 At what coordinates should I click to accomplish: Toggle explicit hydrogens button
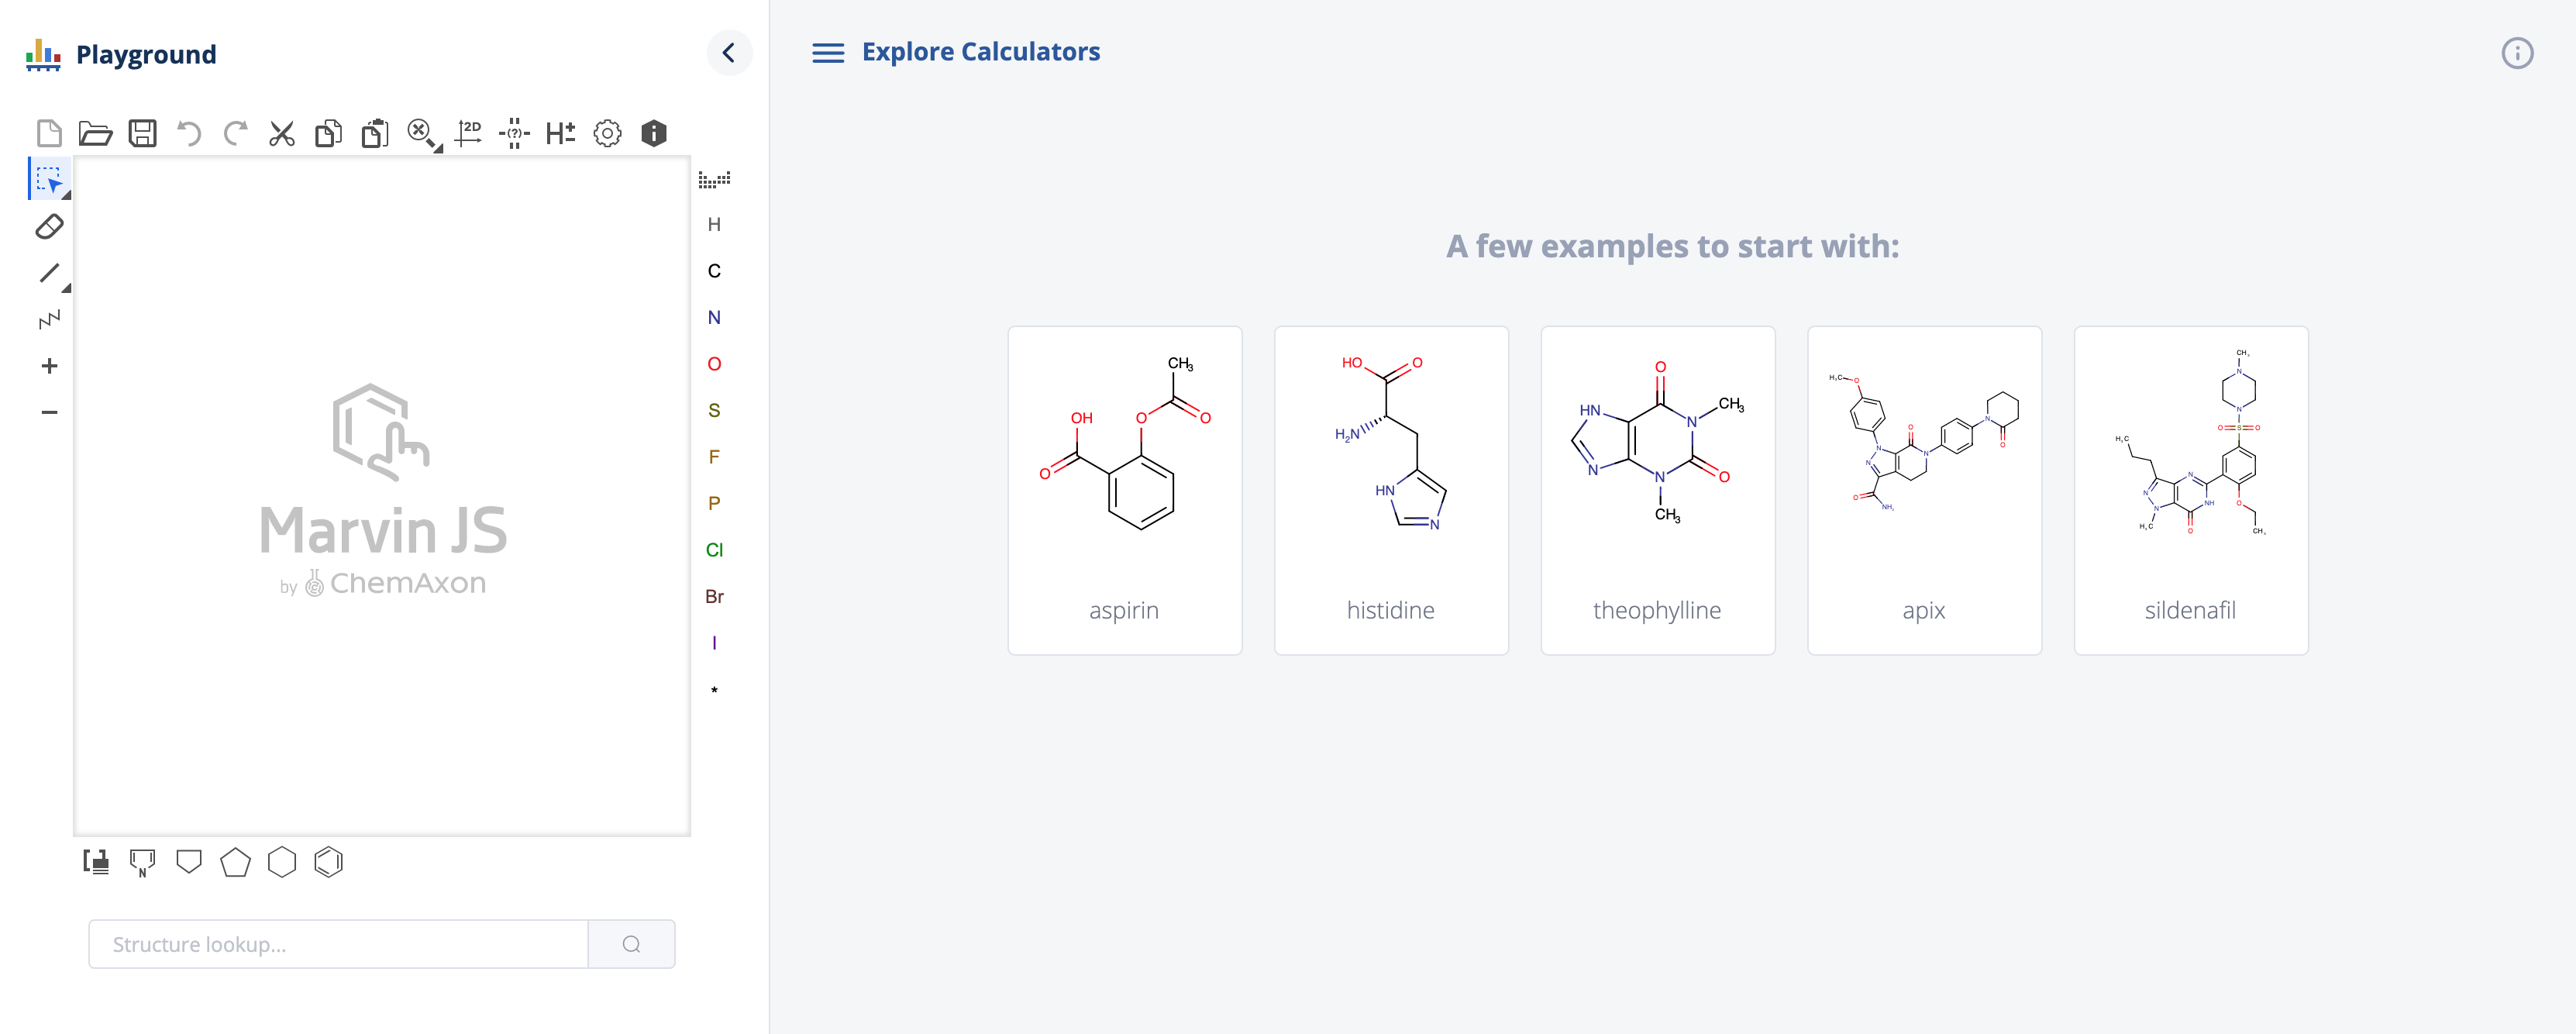(x=561, y=133)
